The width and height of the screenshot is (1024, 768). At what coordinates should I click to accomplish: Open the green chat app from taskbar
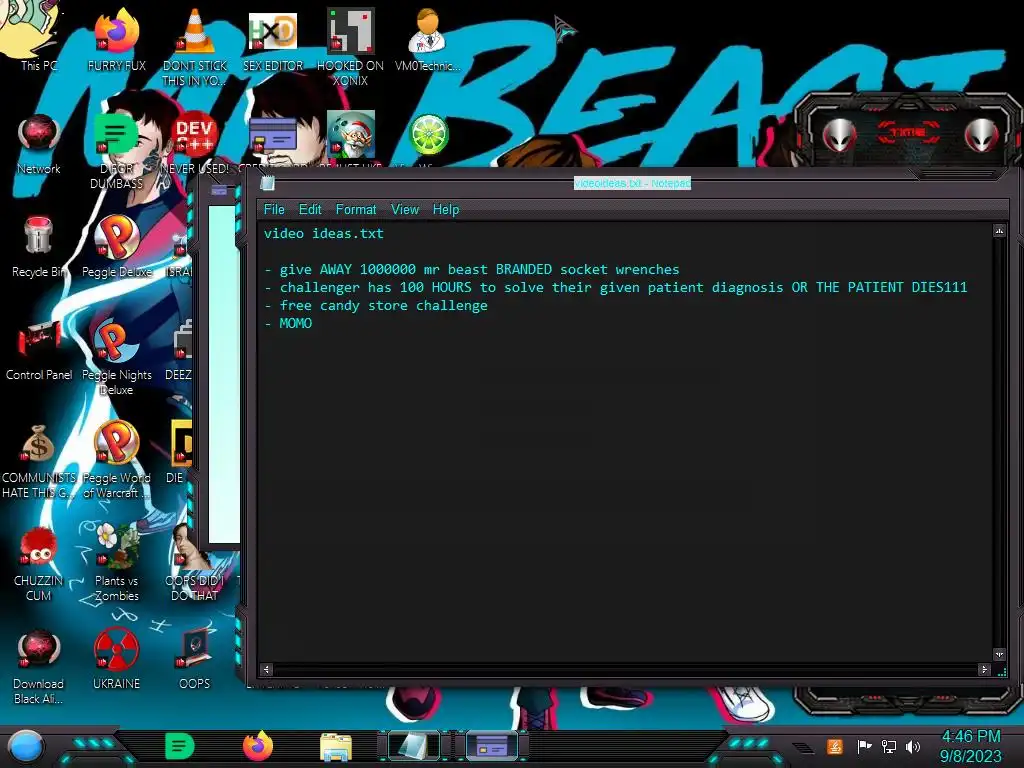180,746
